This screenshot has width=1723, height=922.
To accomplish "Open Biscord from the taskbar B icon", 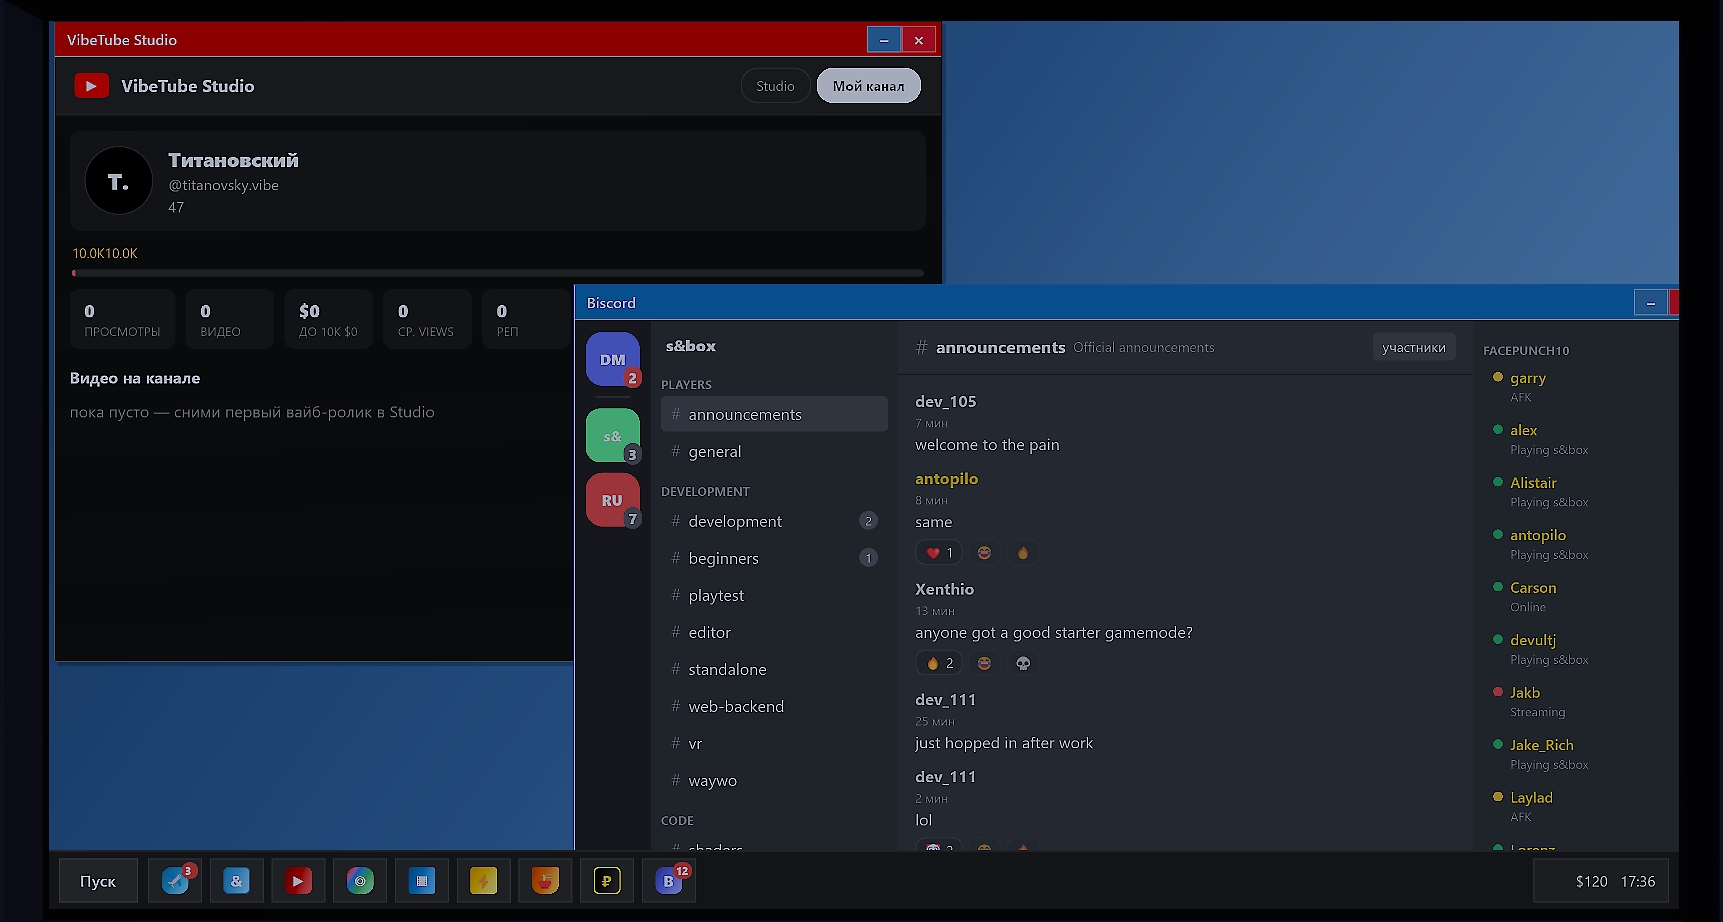I will (x=669, y=881).
